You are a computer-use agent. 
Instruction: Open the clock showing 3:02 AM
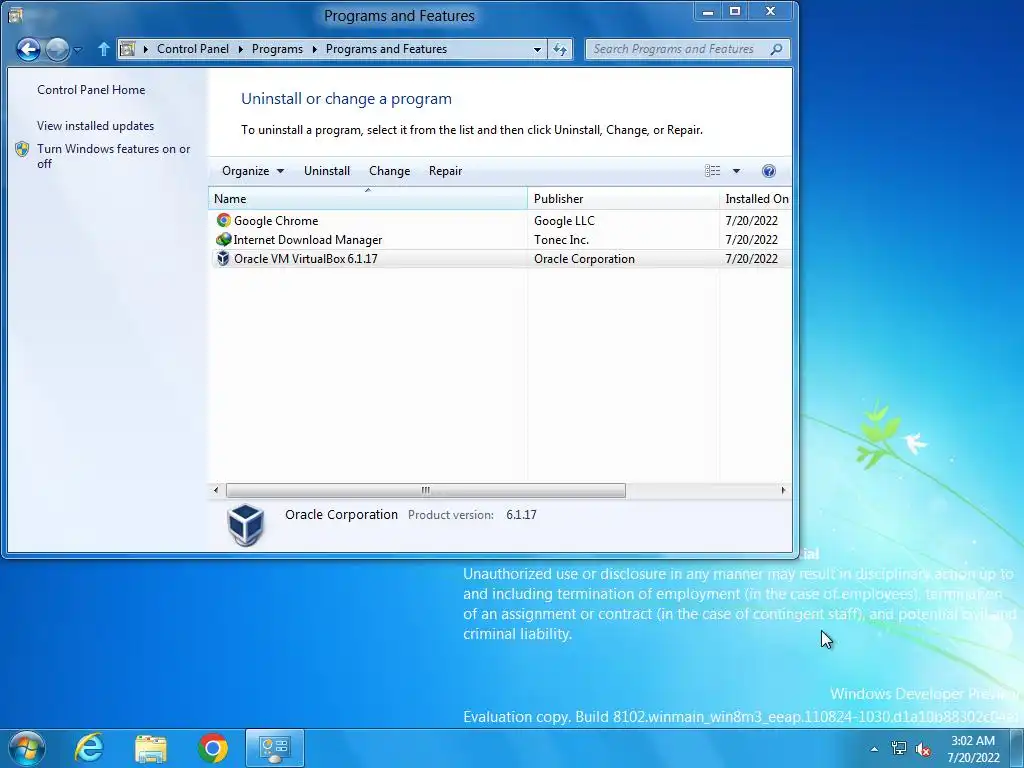coord(973,749)
